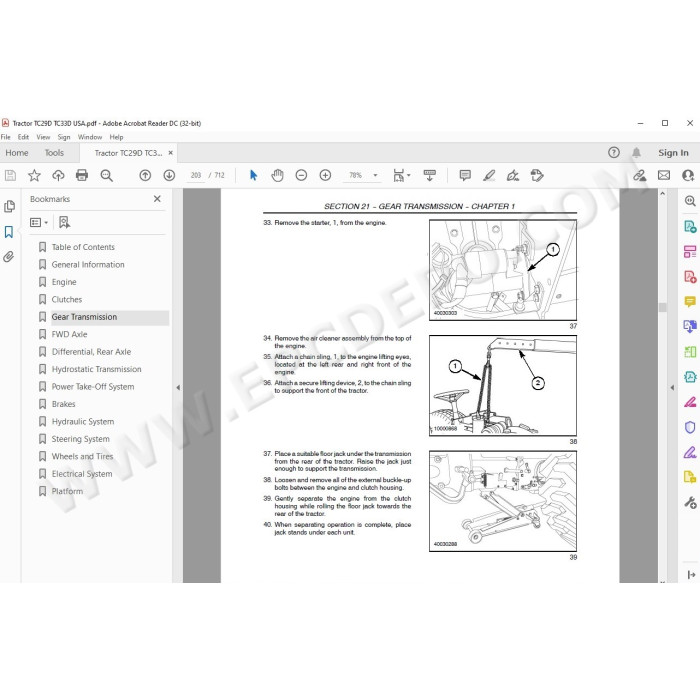This screenshot has height=700, width=700.
Task: Collapse right tools pane arrow
Action: click(x=672, y=388)
